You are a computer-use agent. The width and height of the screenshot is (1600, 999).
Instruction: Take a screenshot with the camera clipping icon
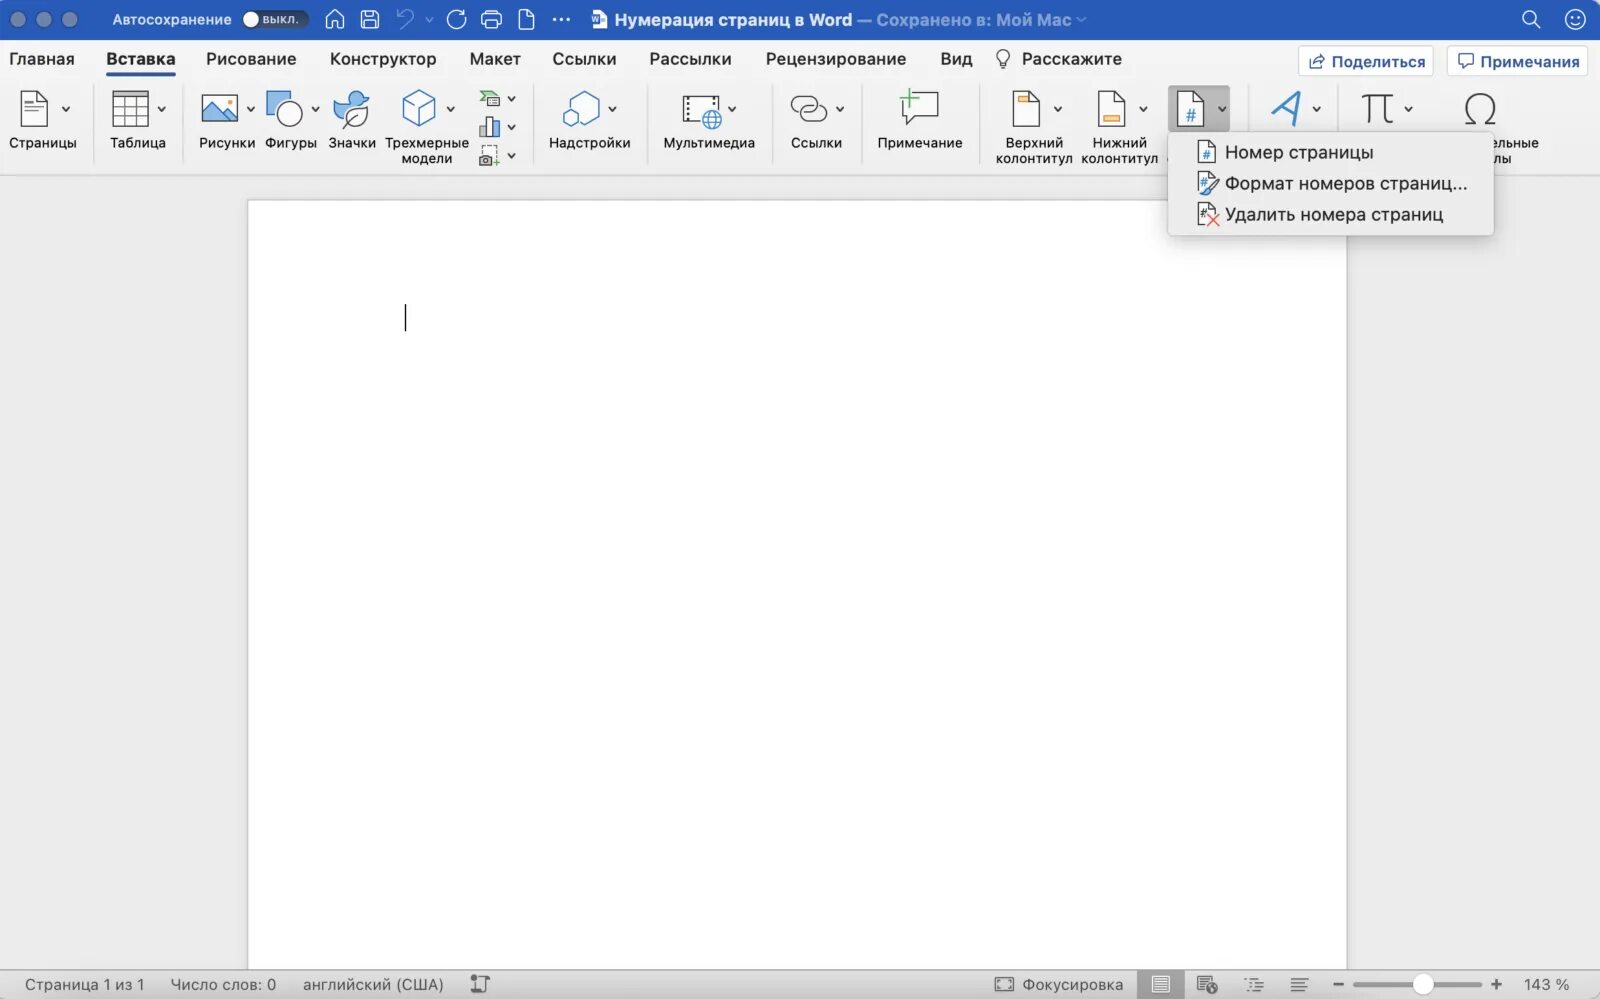[x=489, y=156]
